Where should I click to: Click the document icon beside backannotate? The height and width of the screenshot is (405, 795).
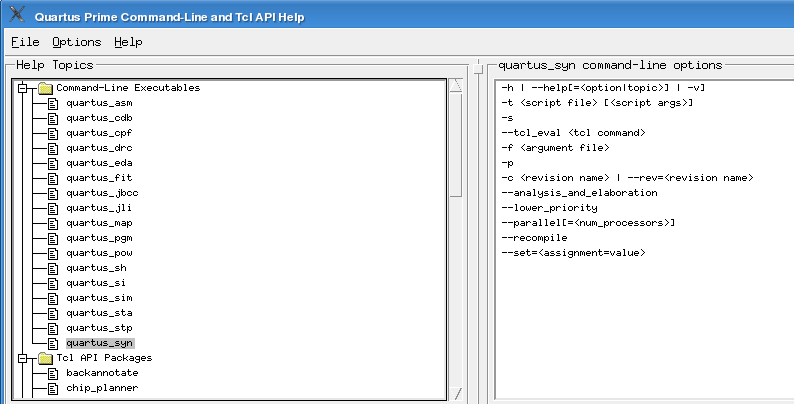tap(53, 374)
